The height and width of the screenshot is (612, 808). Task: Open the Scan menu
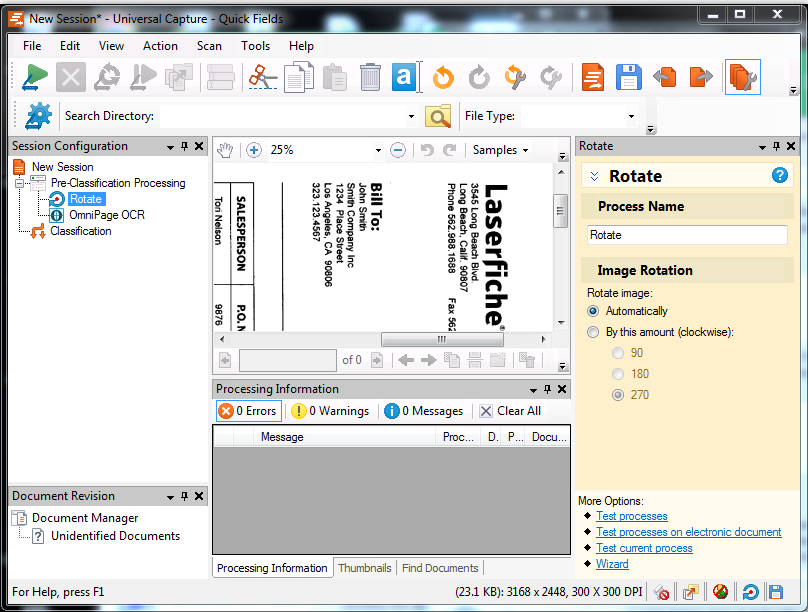pyautogui.click(x=209, y=46)
